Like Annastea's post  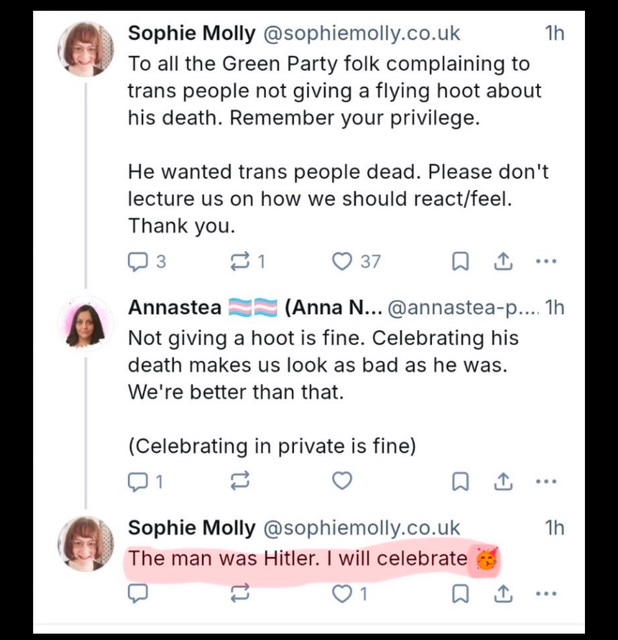point(343,481)
